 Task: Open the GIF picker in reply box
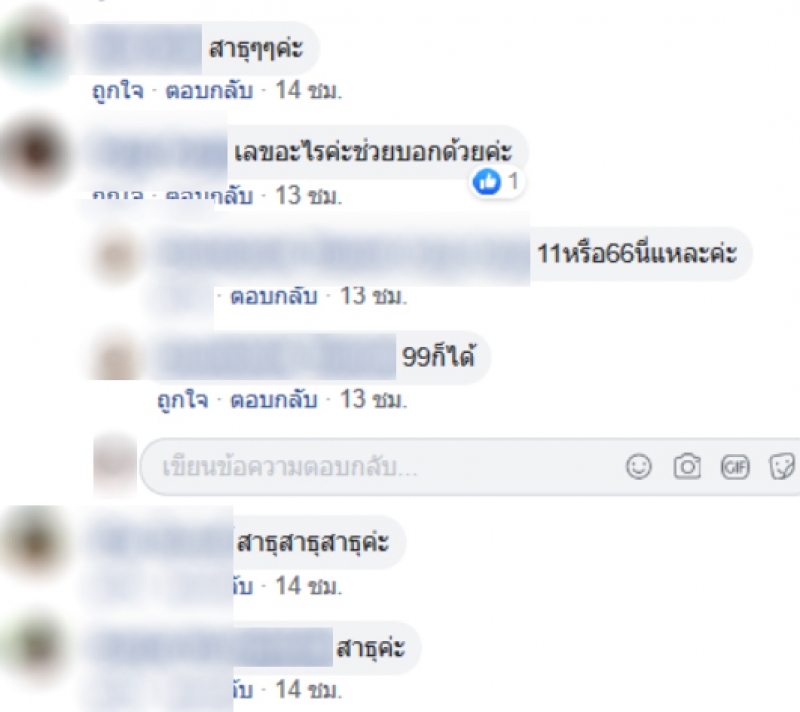[x=735, y=467]
